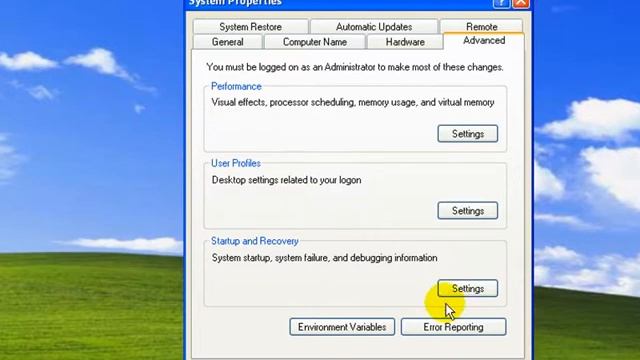
Task: Switch to the System Restore tab
Action: tap(251, 27)
